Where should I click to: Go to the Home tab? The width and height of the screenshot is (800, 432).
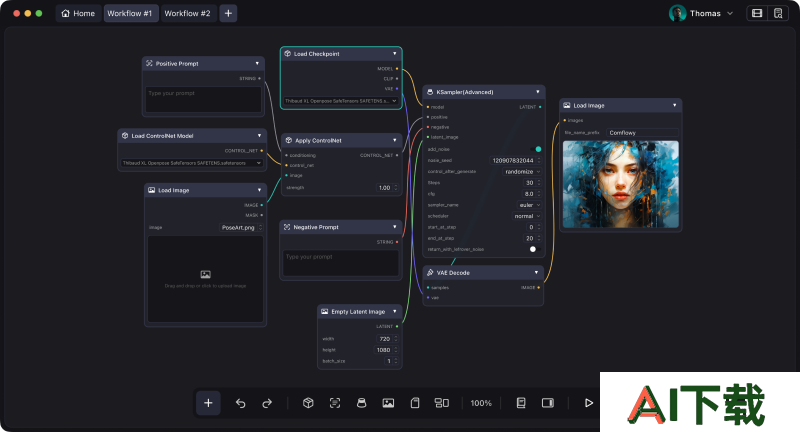[77, 13]
